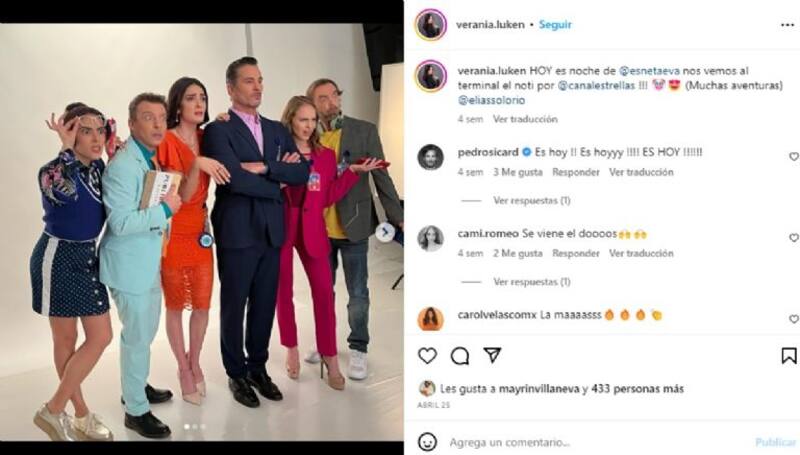Viewport: 800px width, 455px height.
Task: Expand replies under pedrosicard's comment
Action: tap(532, 200)
